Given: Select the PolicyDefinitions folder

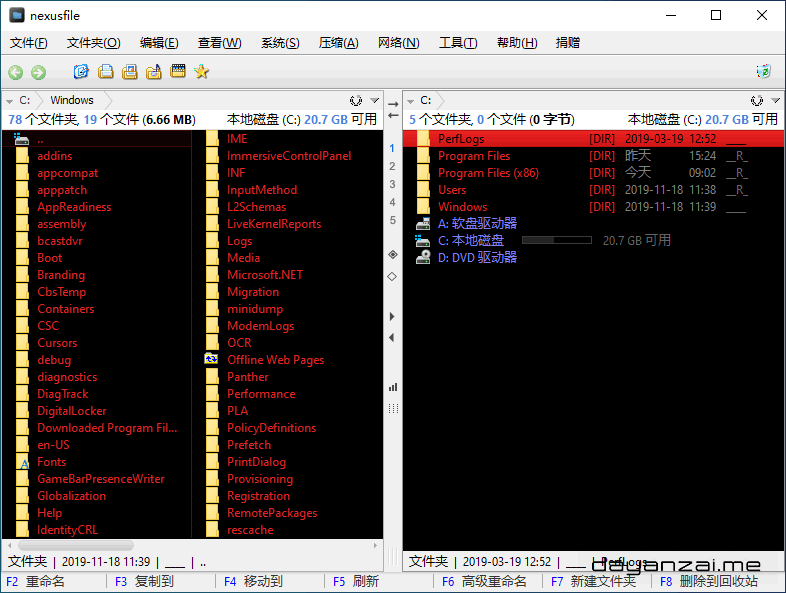Looking at the screenshot, I should coord(271,428).
